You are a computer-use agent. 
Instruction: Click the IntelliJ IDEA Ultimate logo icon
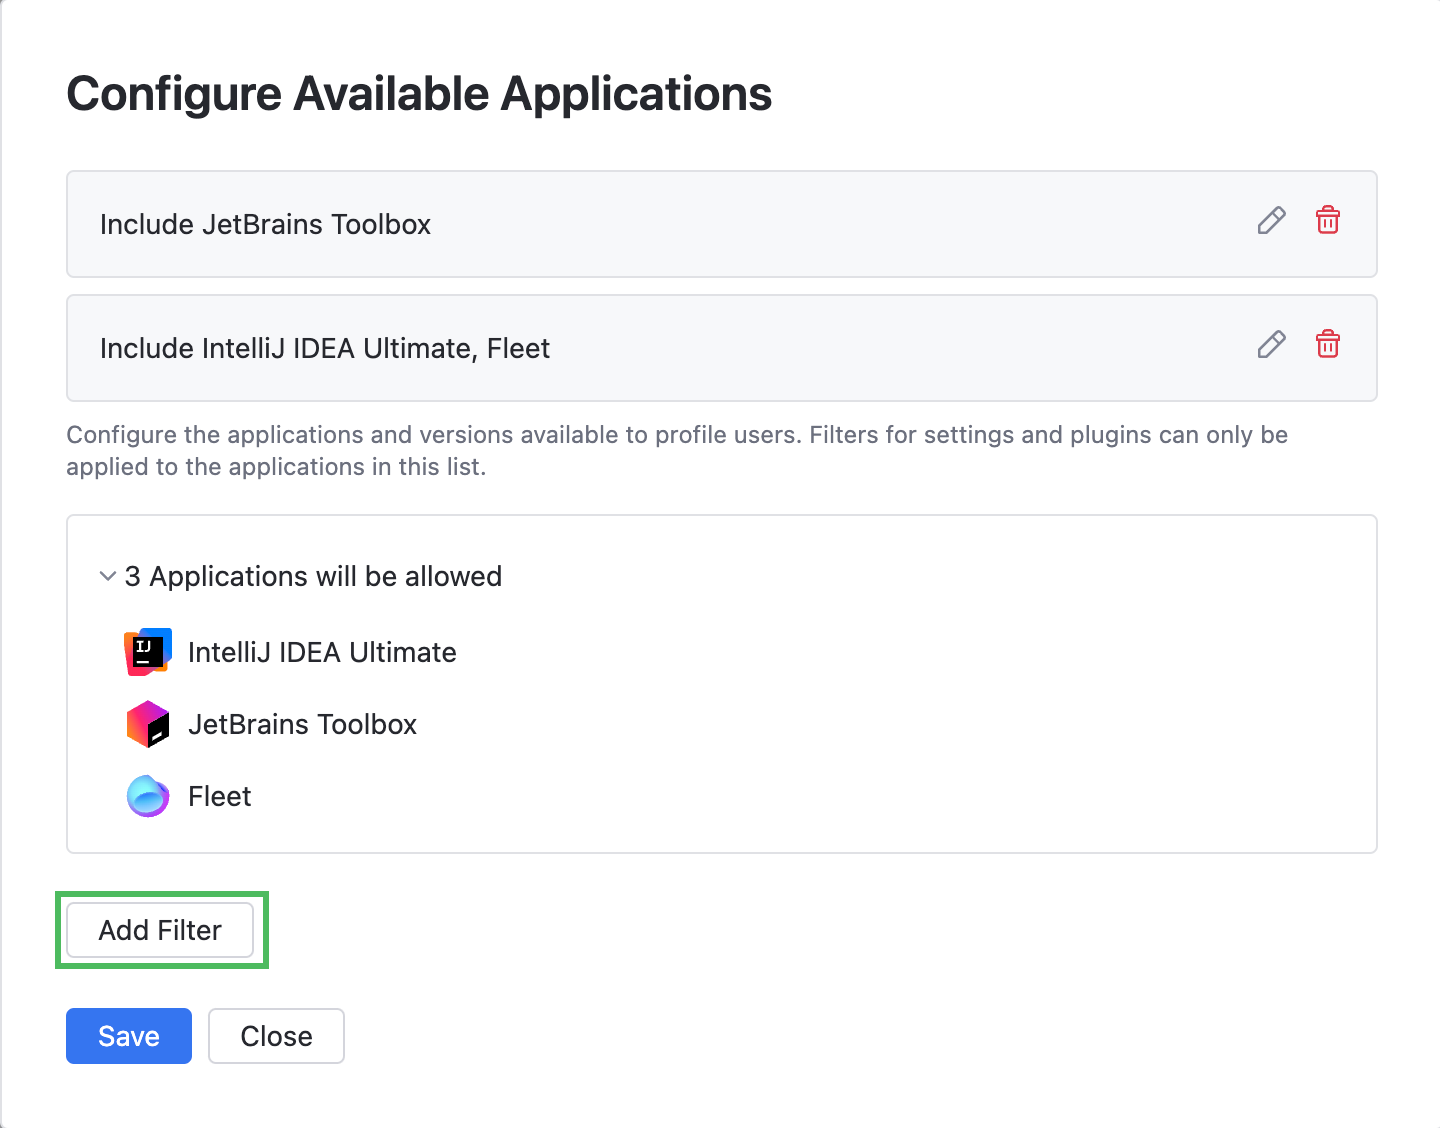(148, 652)
